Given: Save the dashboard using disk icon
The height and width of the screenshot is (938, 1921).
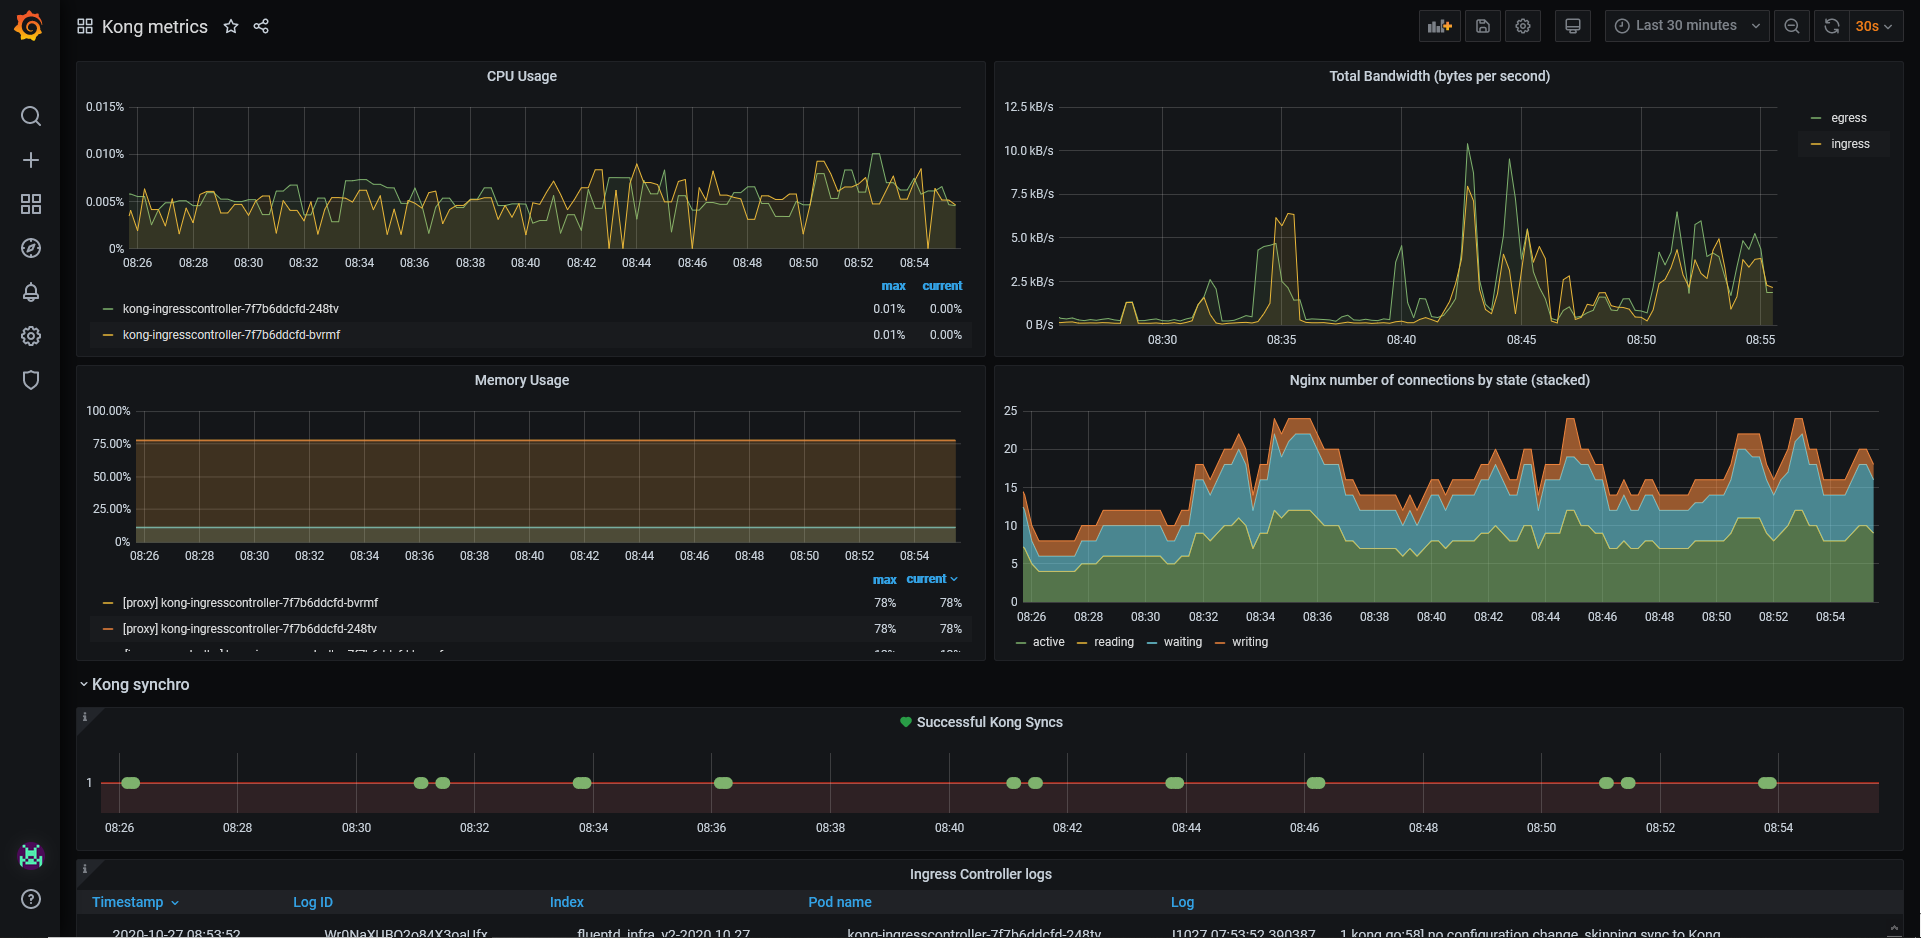Looking at the screenshot, I should (1483, 26).
